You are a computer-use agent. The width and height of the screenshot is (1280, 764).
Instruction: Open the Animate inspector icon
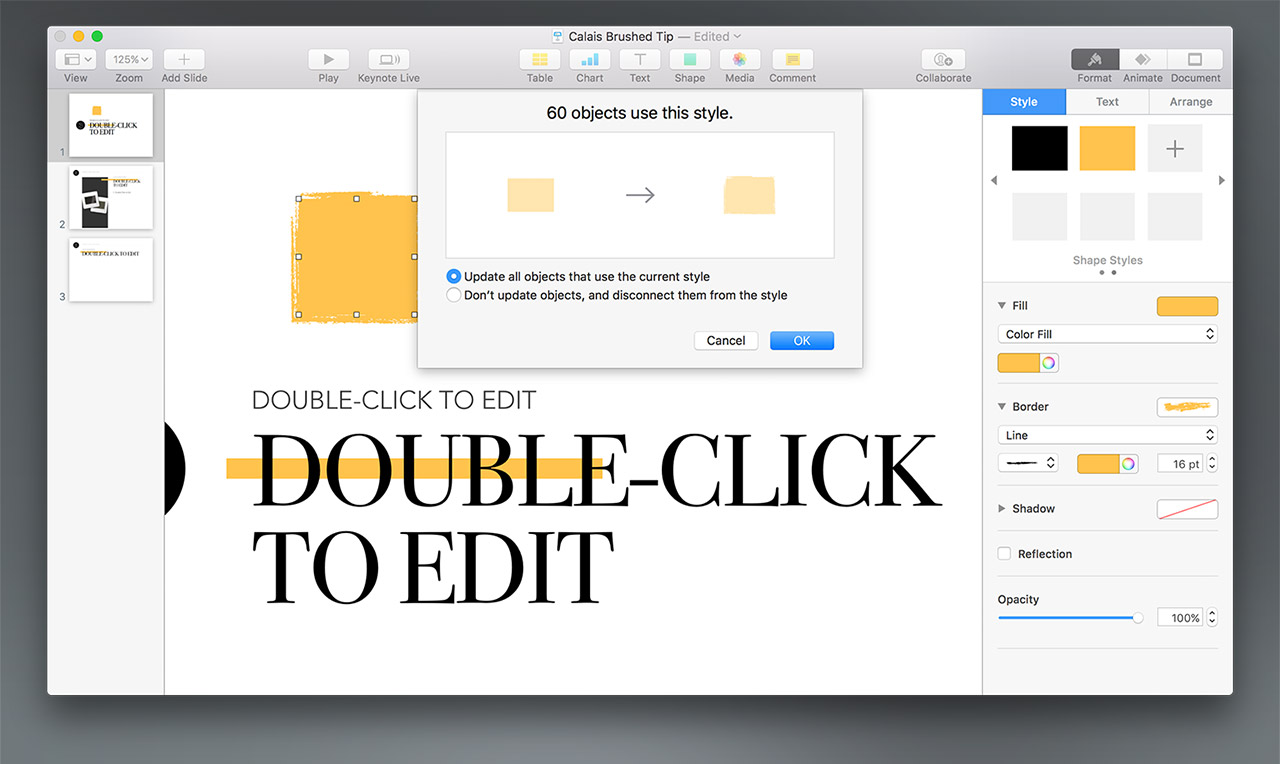(x=1143, y=60)
